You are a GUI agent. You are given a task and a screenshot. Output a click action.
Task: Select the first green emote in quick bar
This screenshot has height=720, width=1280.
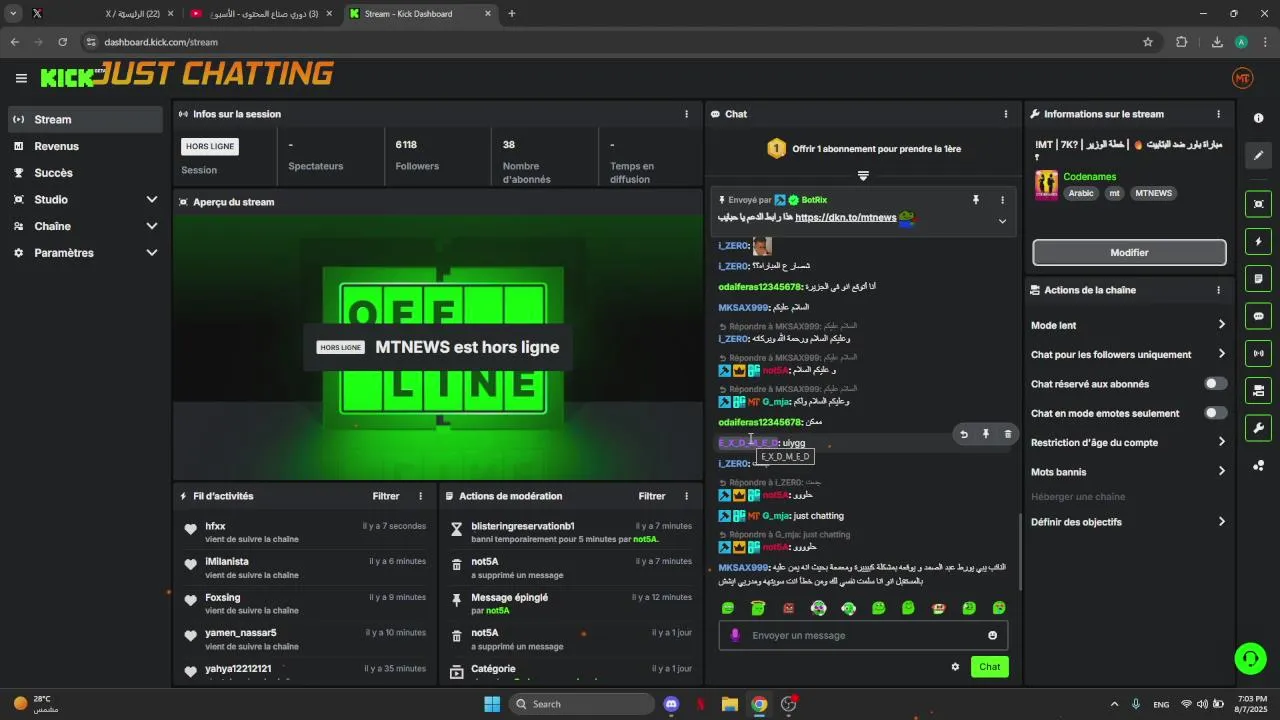[x=728, y=608]
